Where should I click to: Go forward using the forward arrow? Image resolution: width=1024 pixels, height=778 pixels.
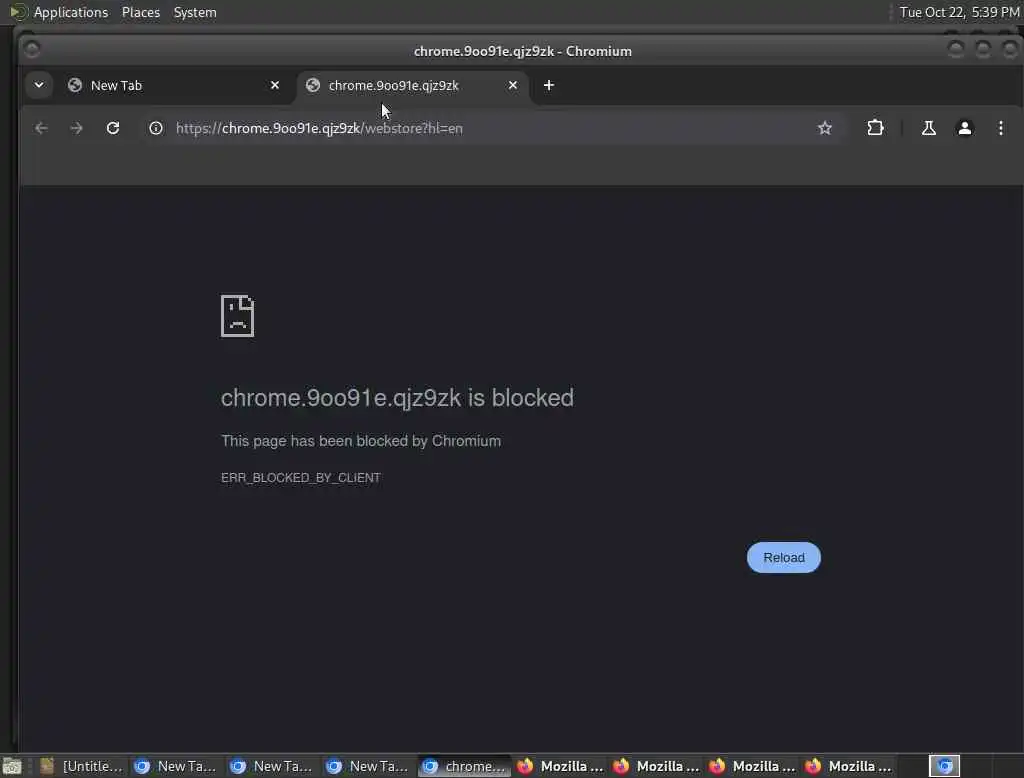(76, 128)
